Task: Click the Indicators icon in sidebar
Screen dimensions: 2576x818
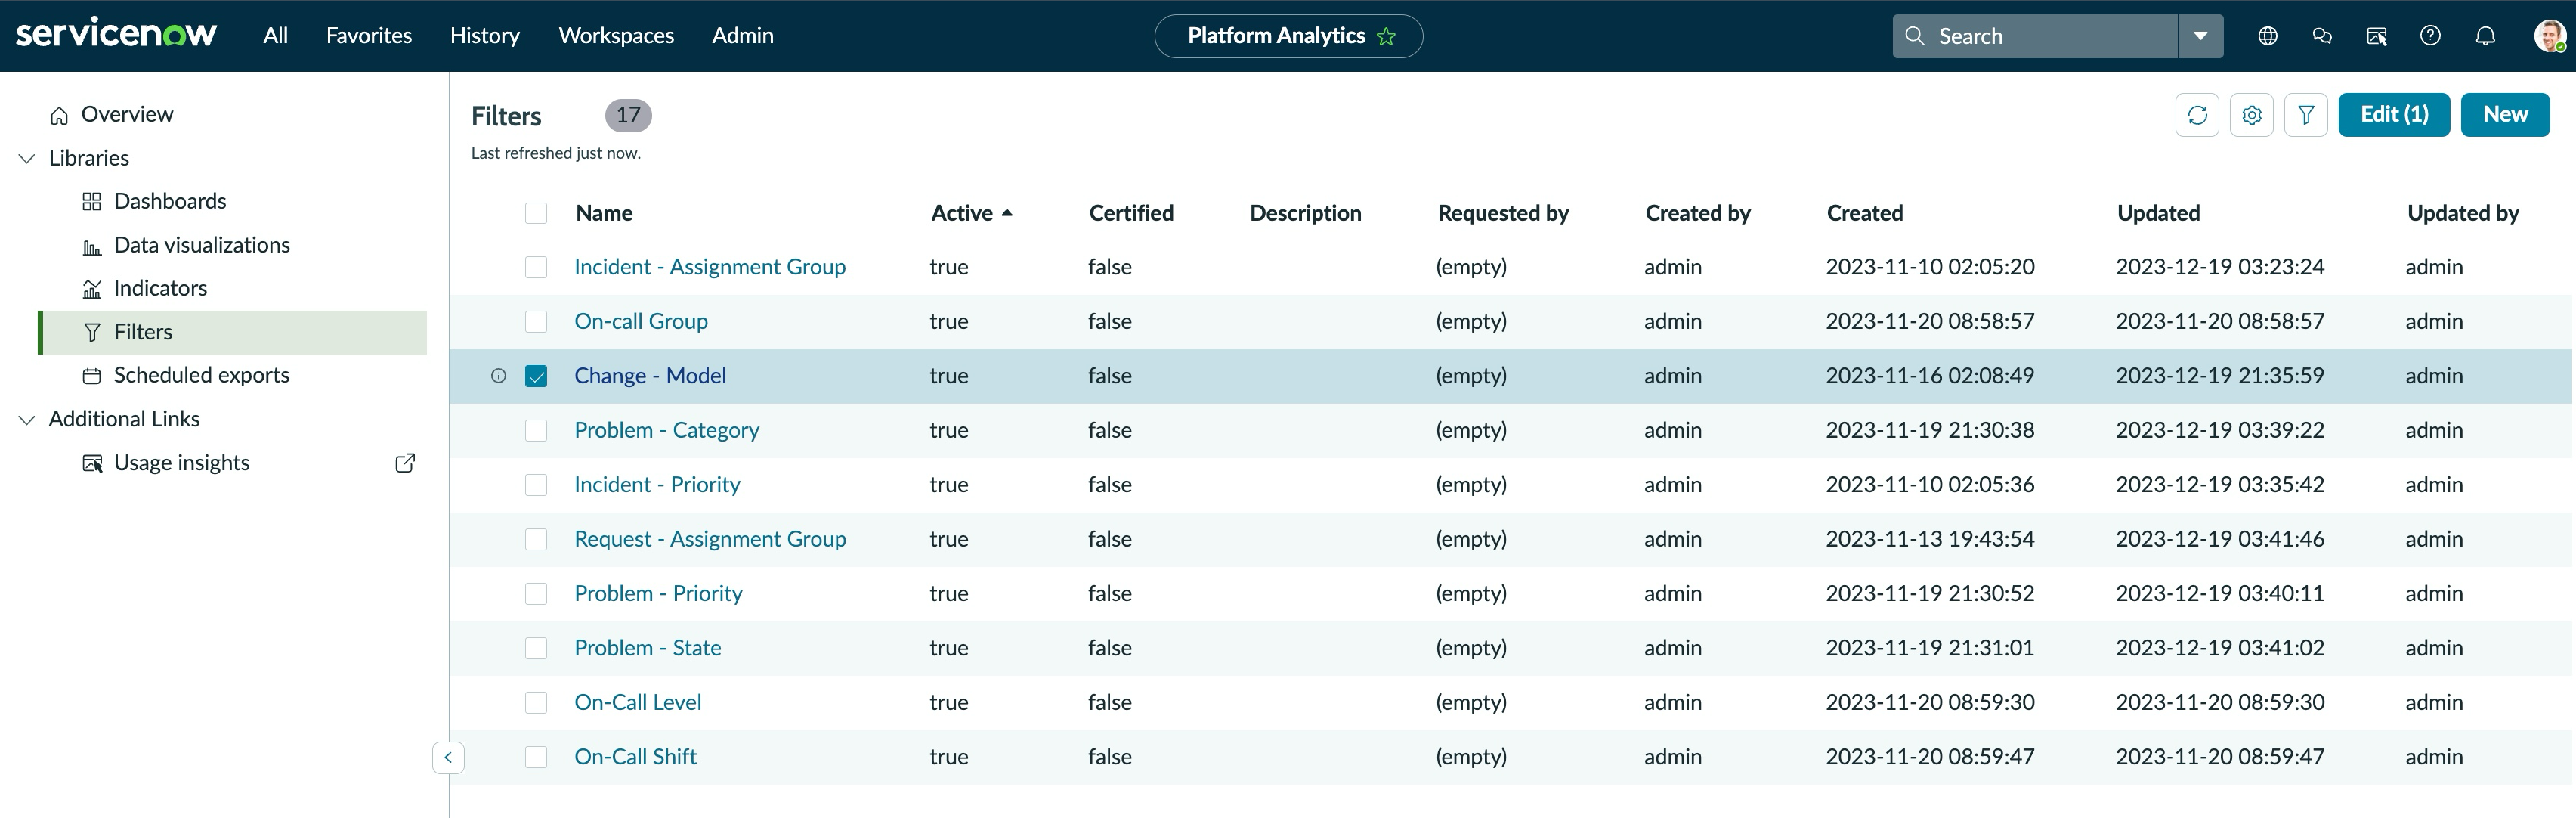Action: [x=92, y=289]
